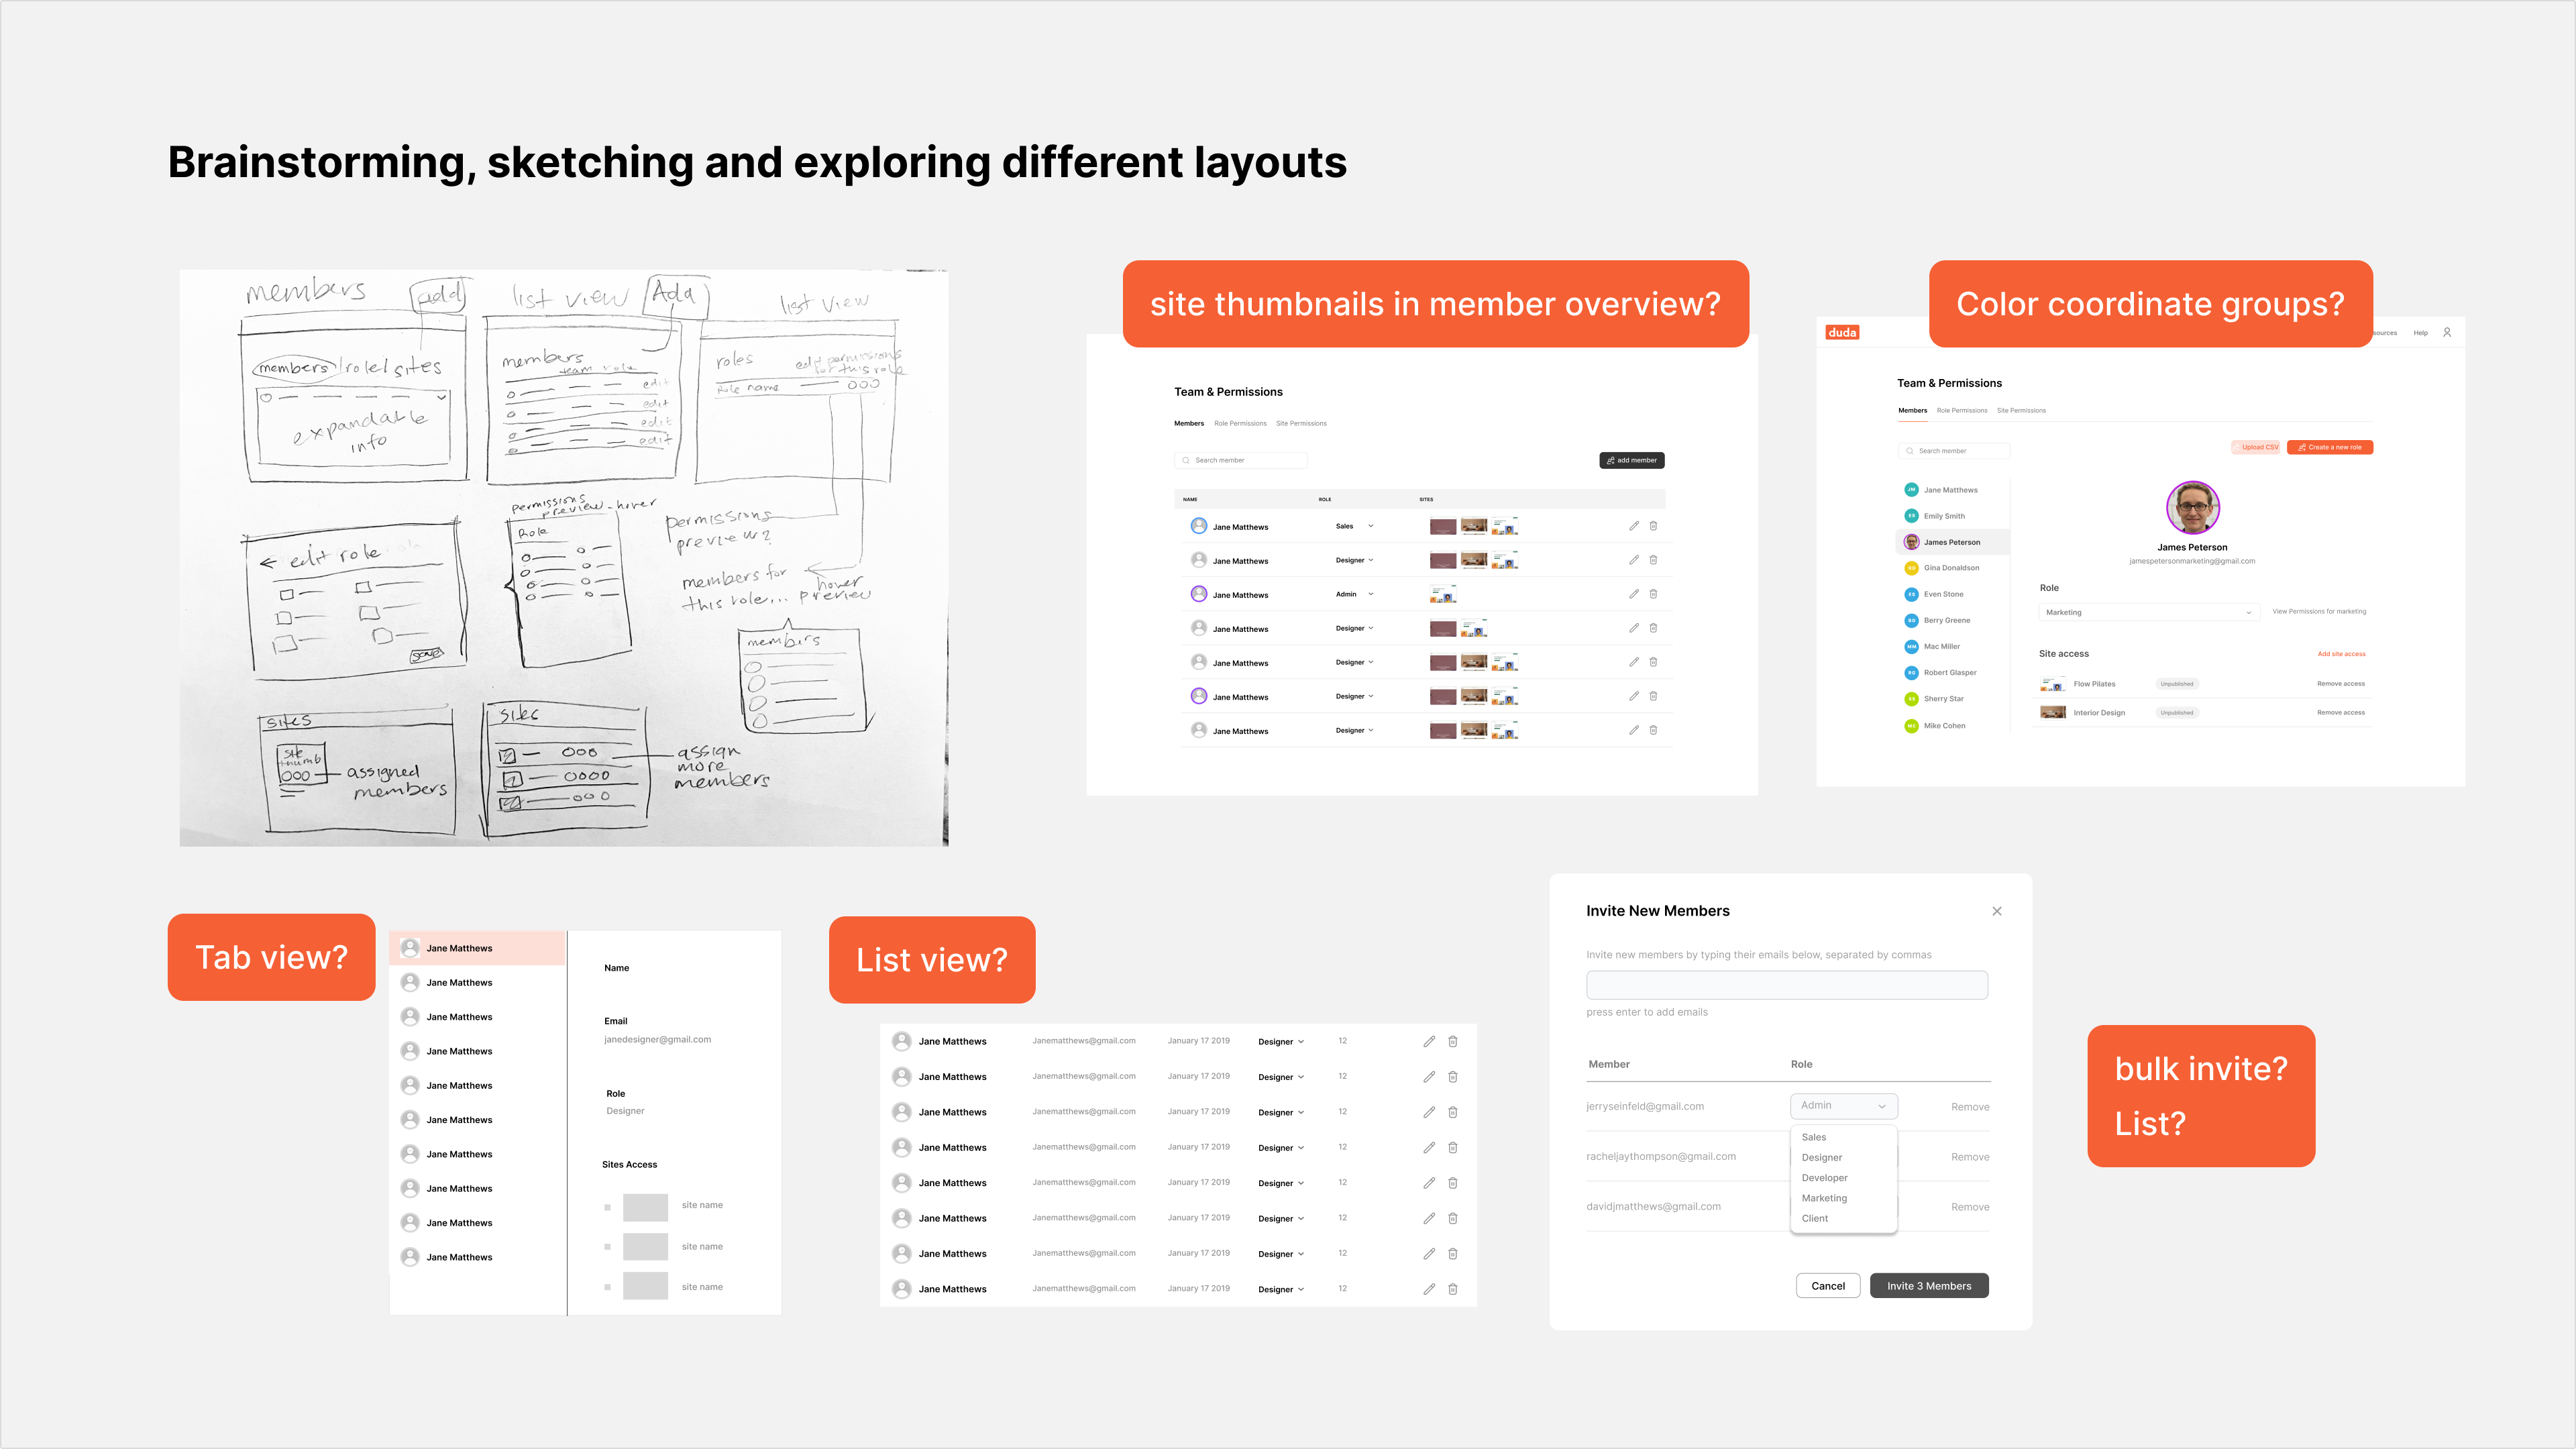The width and height of the screenshot is (2576, 1449).
Task: Click the Upload CSV button
Action: (2255, 448)
